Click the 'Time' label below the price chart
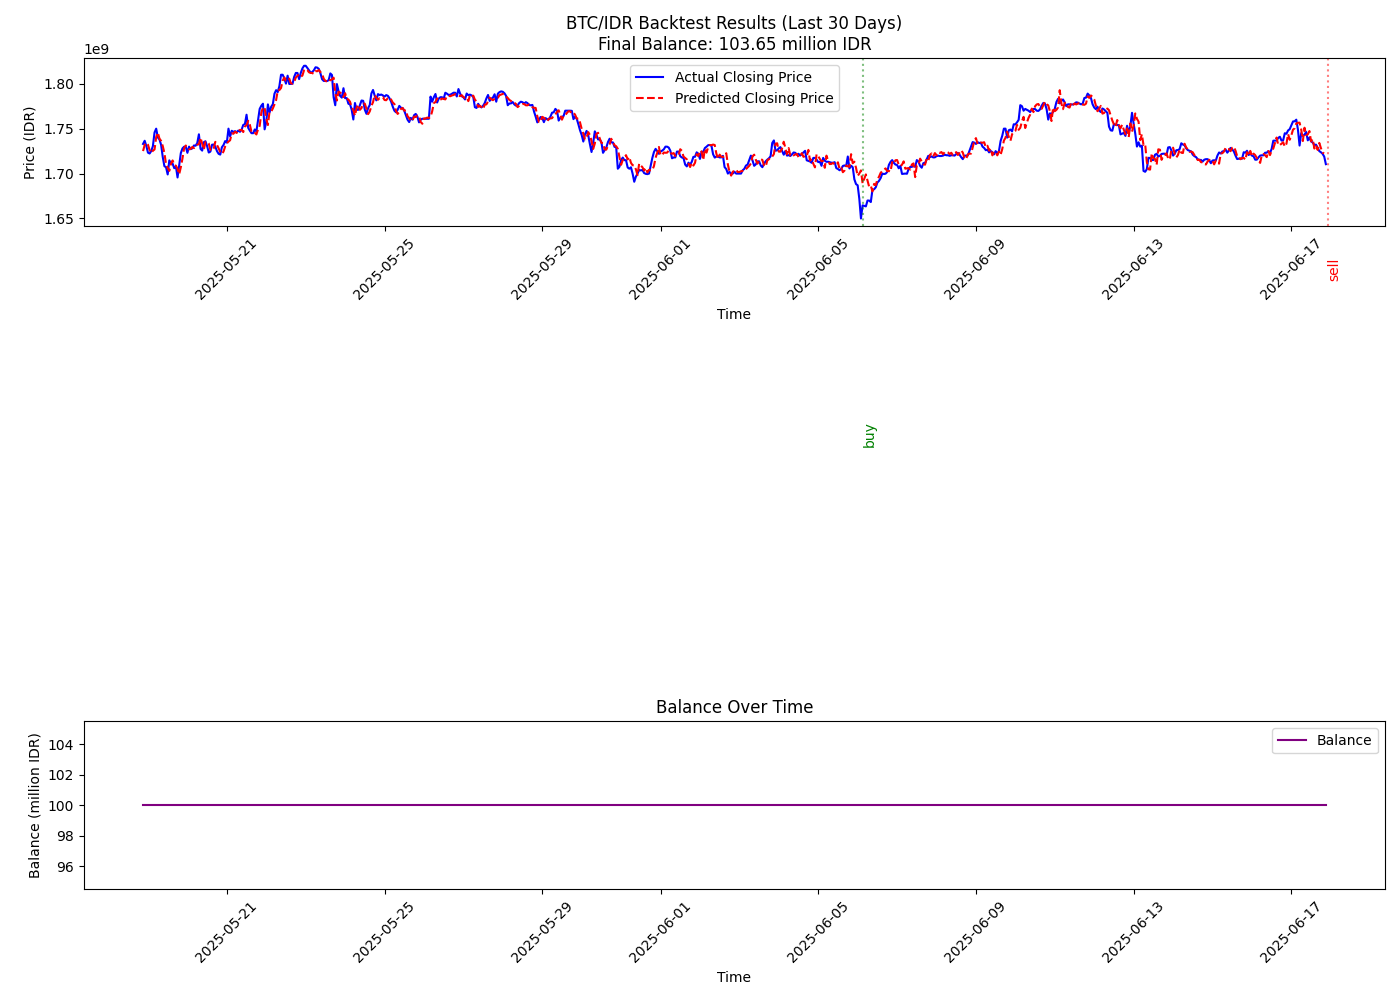The image size is (1400, 1000). tap(733, 314)
